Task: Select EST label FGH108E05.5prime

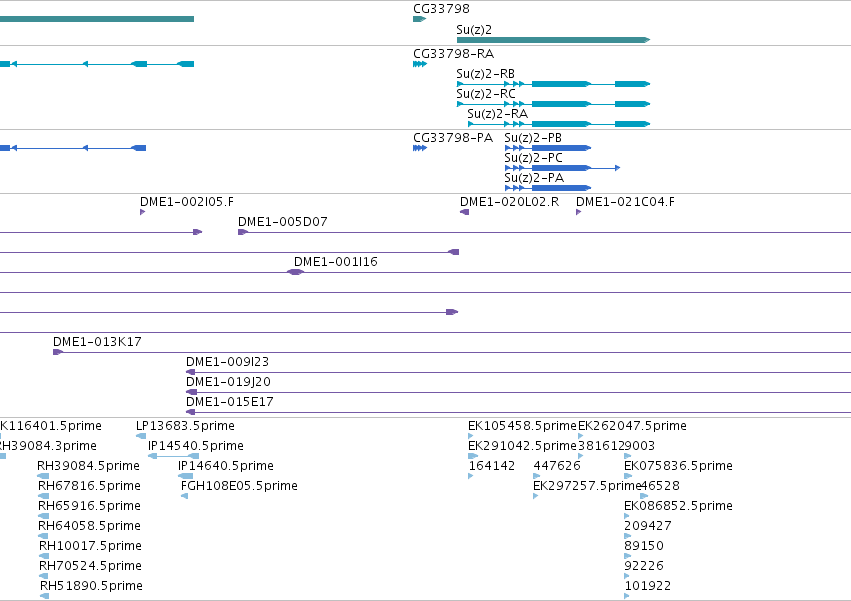Action: coord(239,486)
